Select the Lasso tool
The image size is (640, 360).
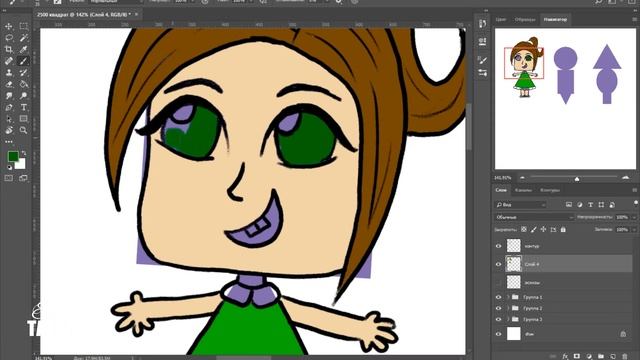point(9,38)
